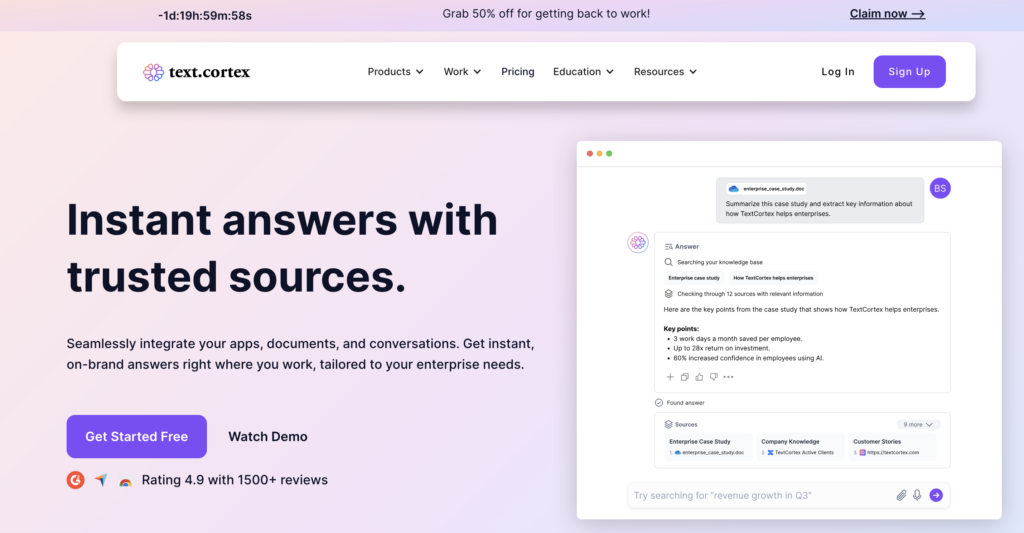The image size is (1024, 533).
Task: Click the copy icon under the answer
Action: [x=684, y=377]
